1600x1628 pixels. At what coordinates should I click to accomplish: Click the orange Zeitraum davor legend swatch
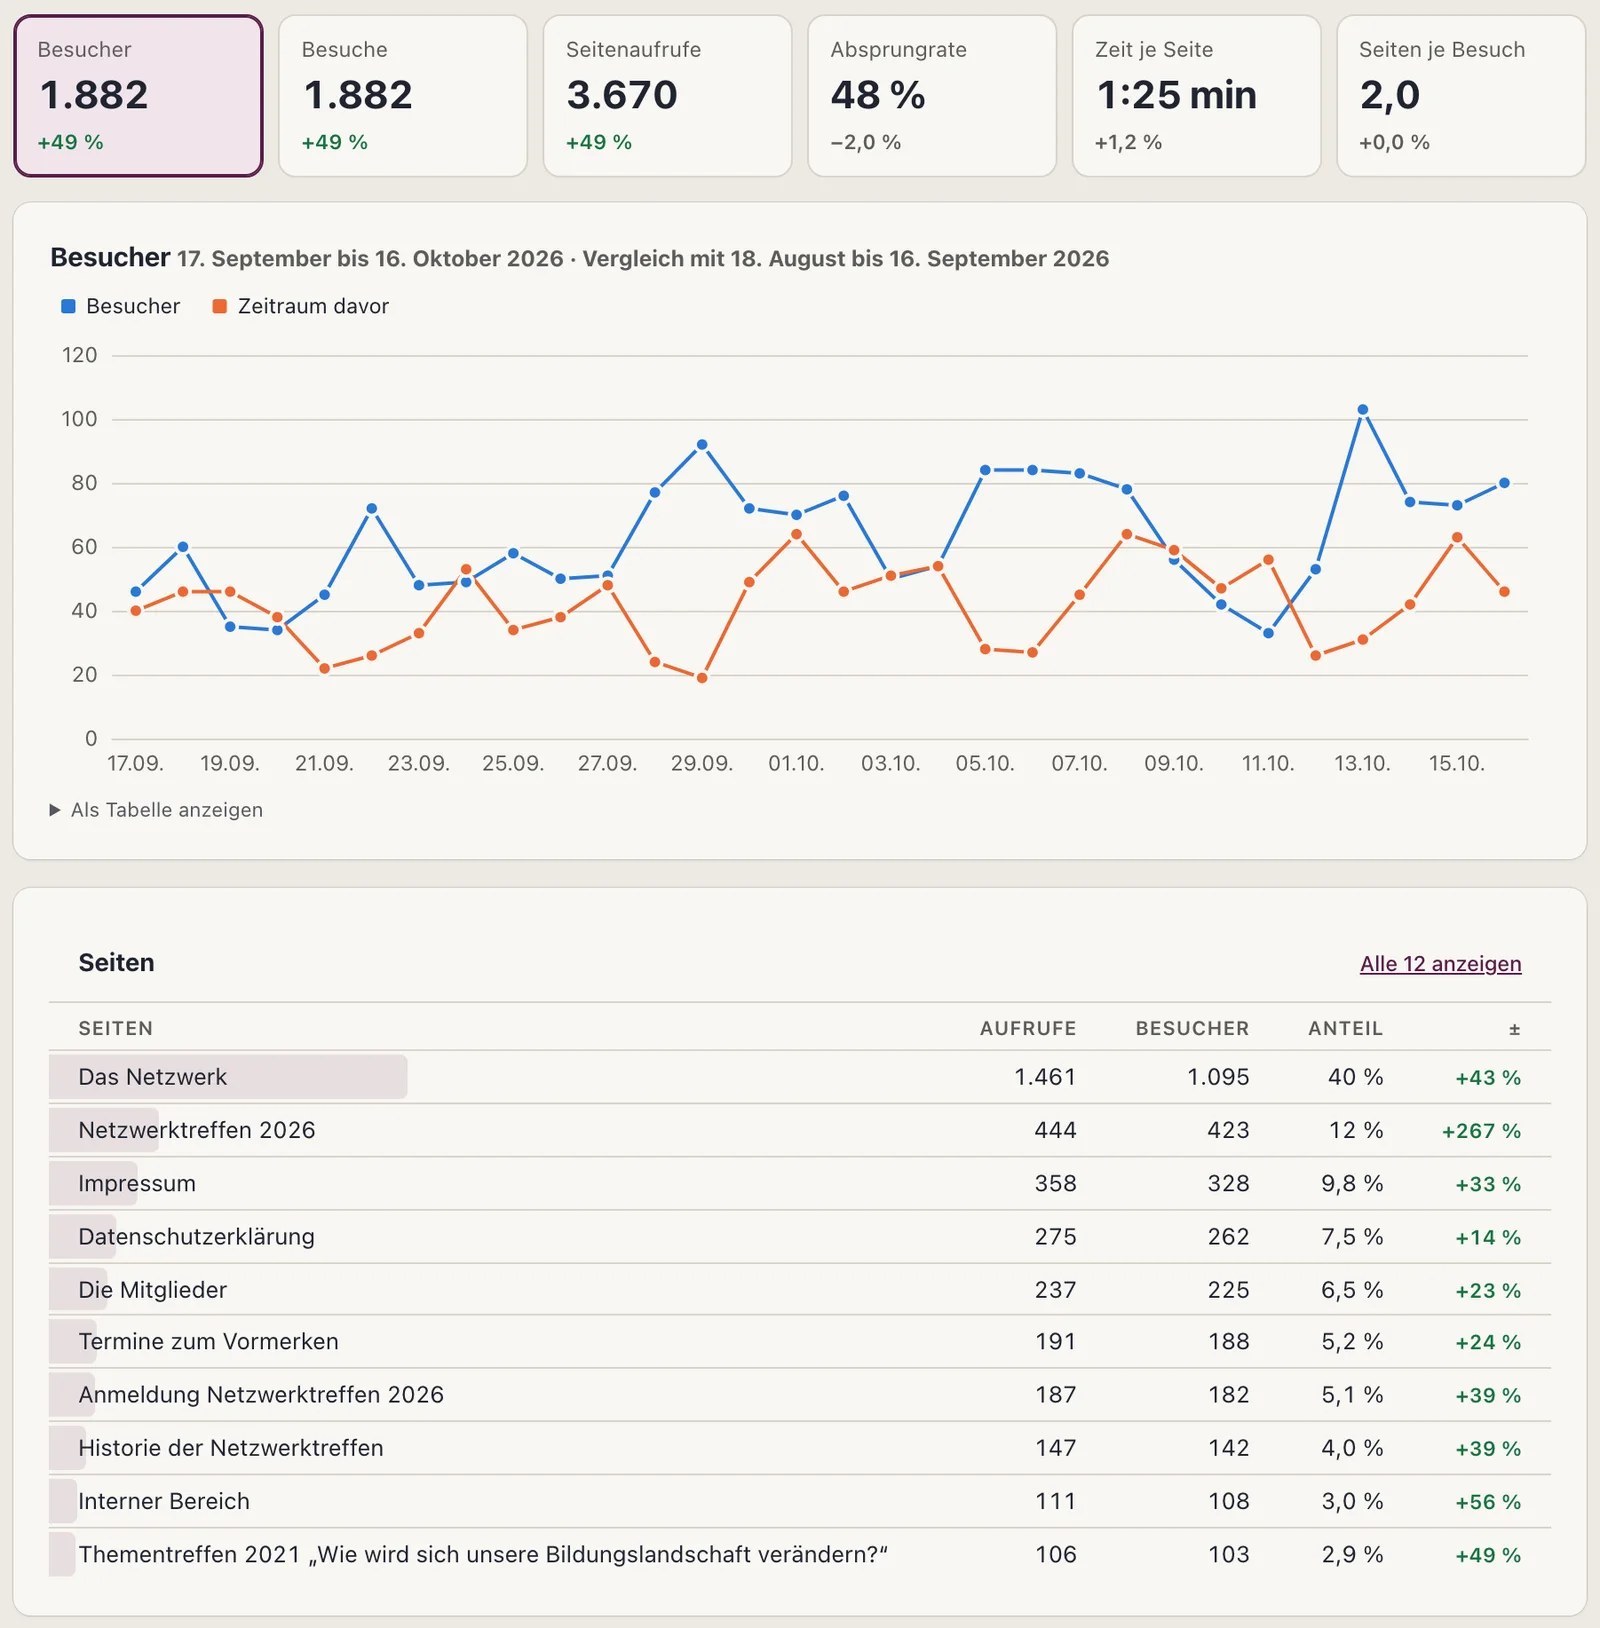[220, 306]
